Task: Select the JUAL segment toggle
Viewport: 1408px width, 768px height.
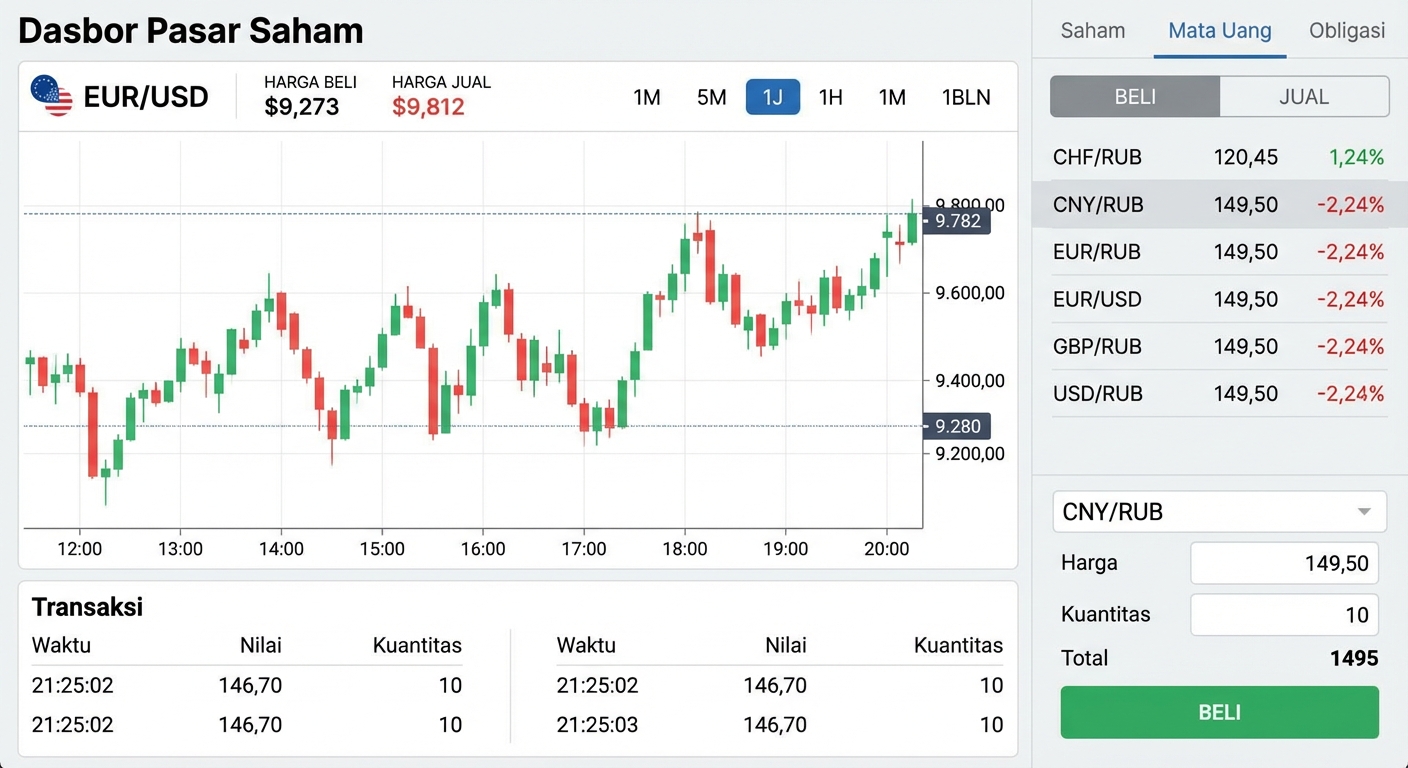Action: [1304, 97]
